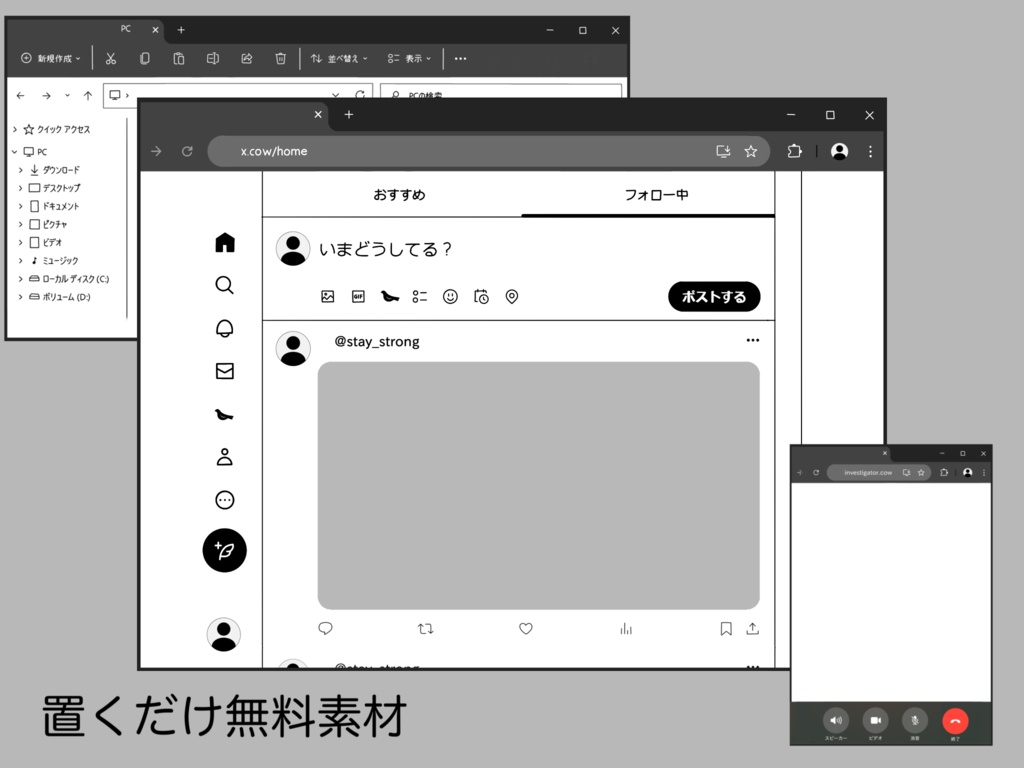Open the GIF picker in the compose box

click(358, 296)
